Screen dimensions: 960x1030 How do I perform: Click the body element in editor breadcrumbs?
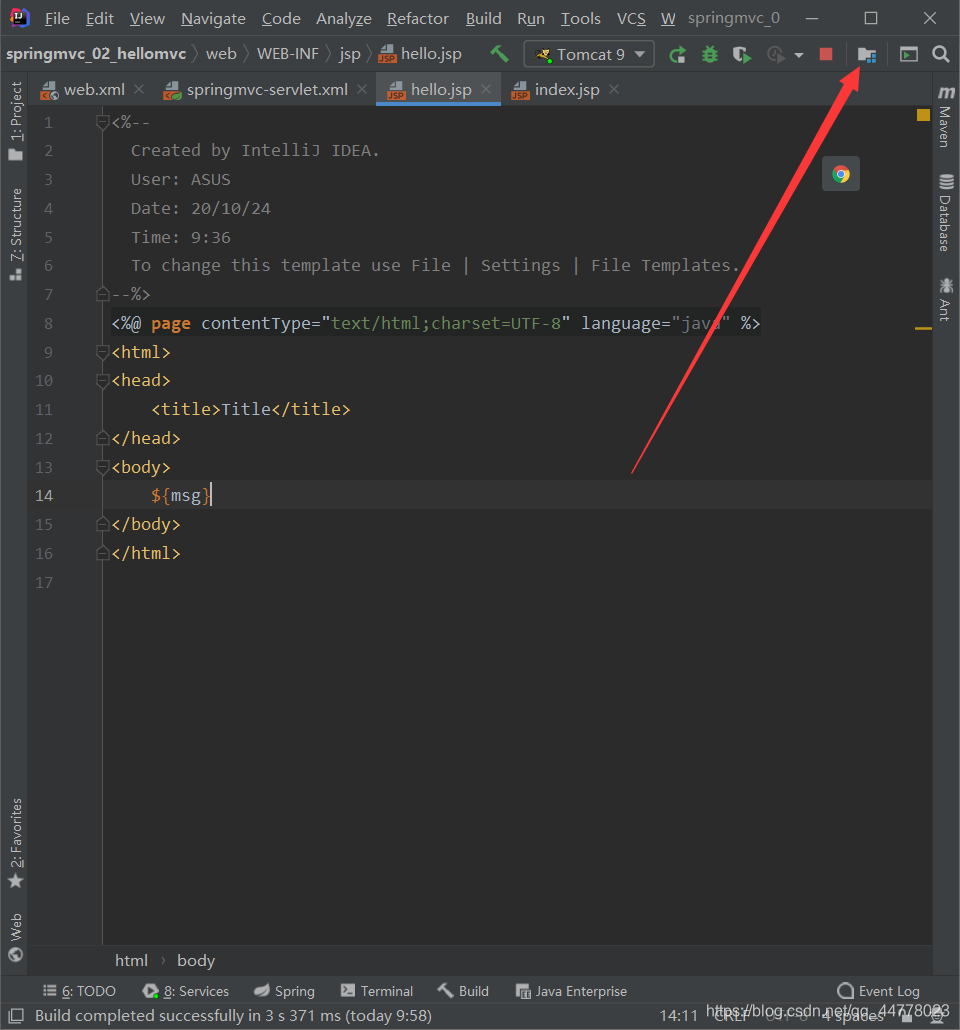(x=196, y=960)
